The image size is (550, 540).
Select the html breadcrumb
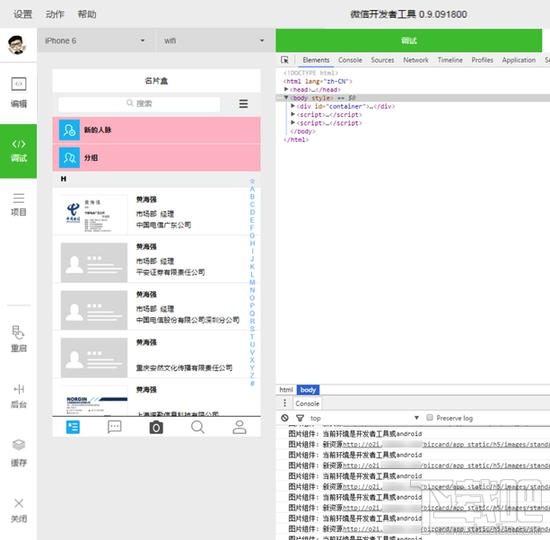point(286,389)
